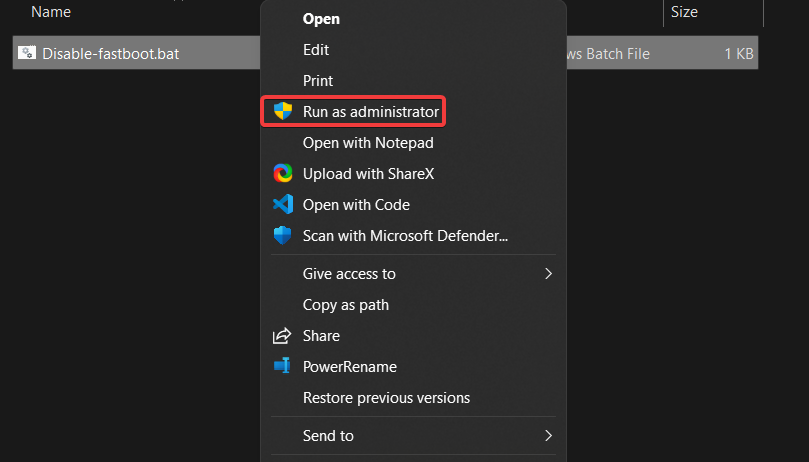The image size is (809, 462).
Task: Click the shield icon for Run as administrator
Action: pos(283,112)
